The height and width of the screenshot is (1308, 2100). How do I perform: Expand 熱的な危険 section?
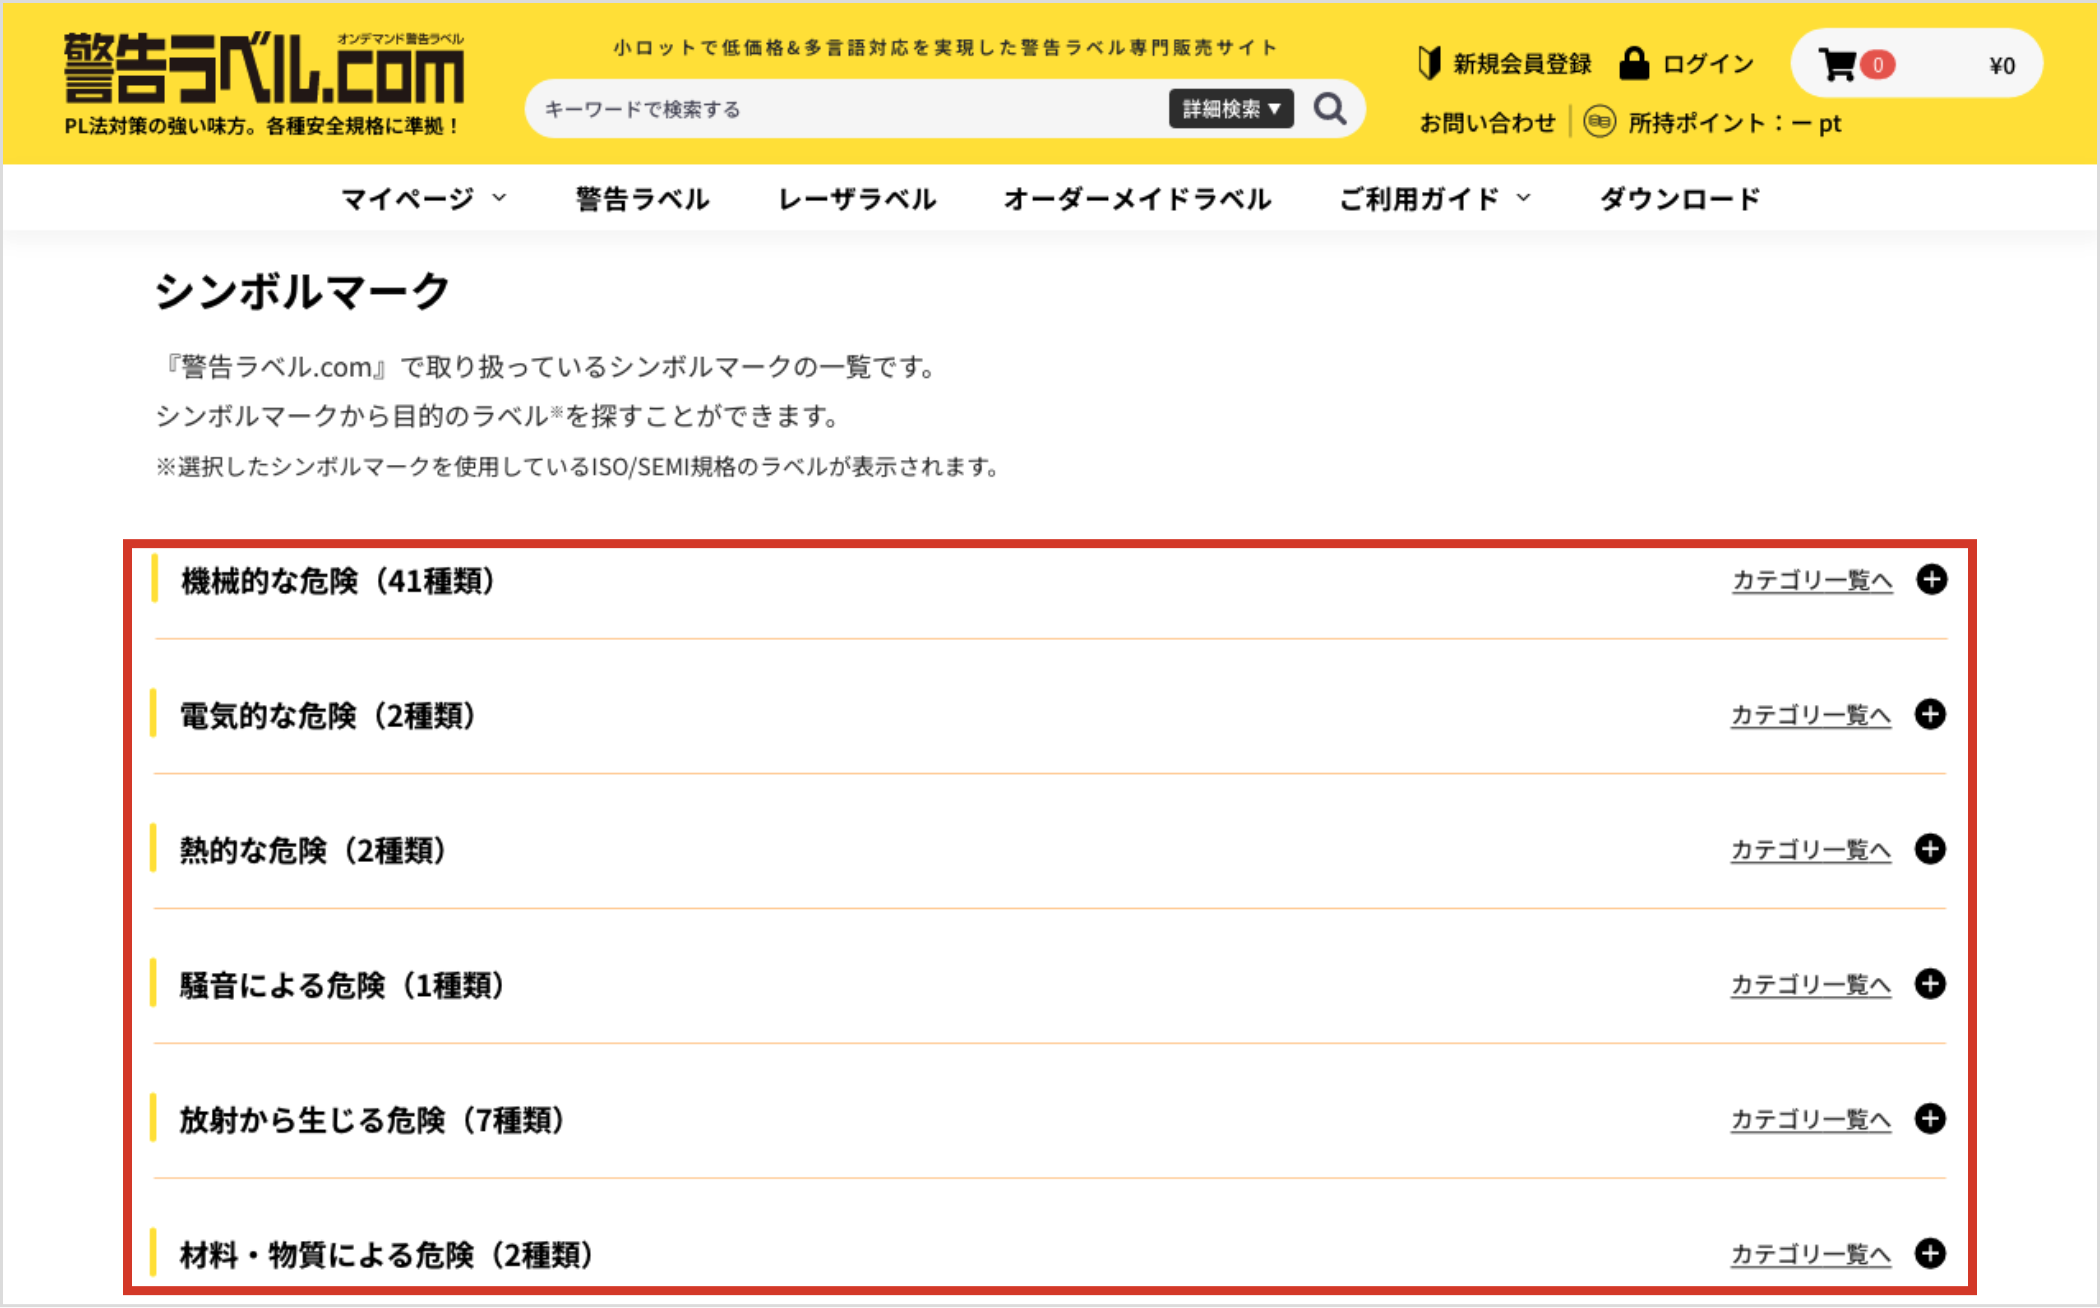pos(1932,849)
